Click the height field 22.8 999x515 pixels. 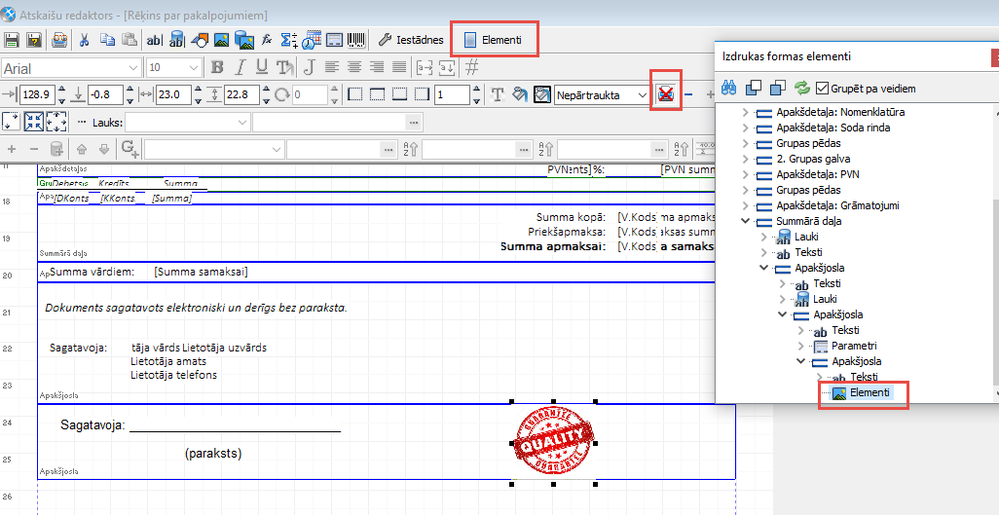coord(242,95)
